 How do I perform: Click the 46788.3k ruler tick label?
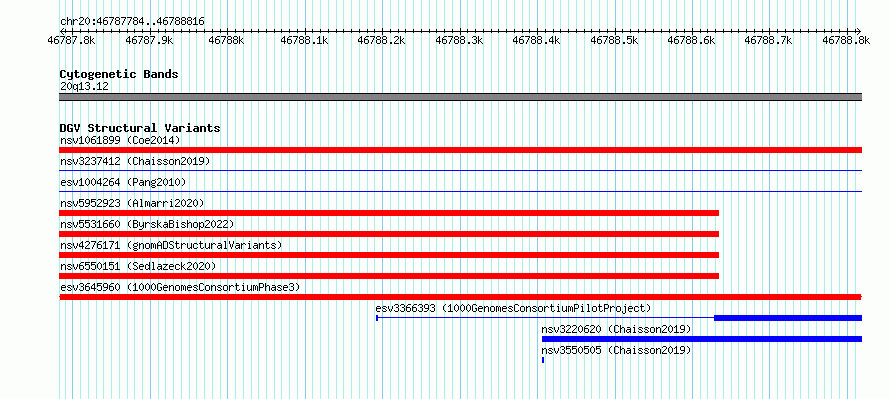(x=459, y=40)
